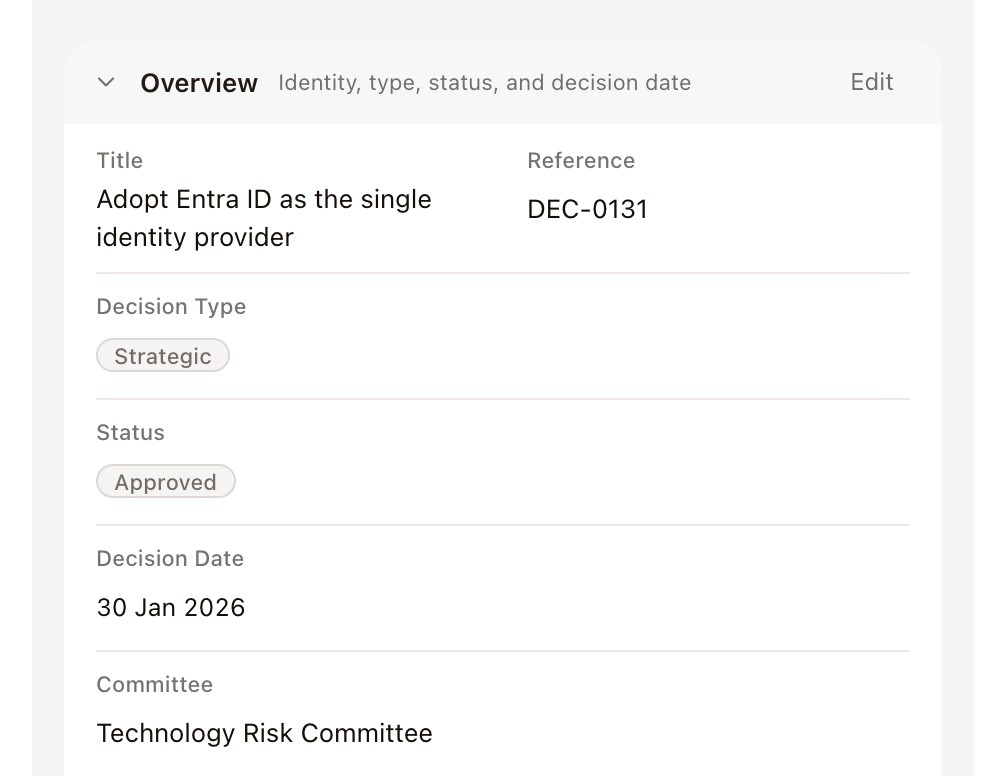1006x776 pixels.
Task: Click the Committee field label
Action: (155, 684)
